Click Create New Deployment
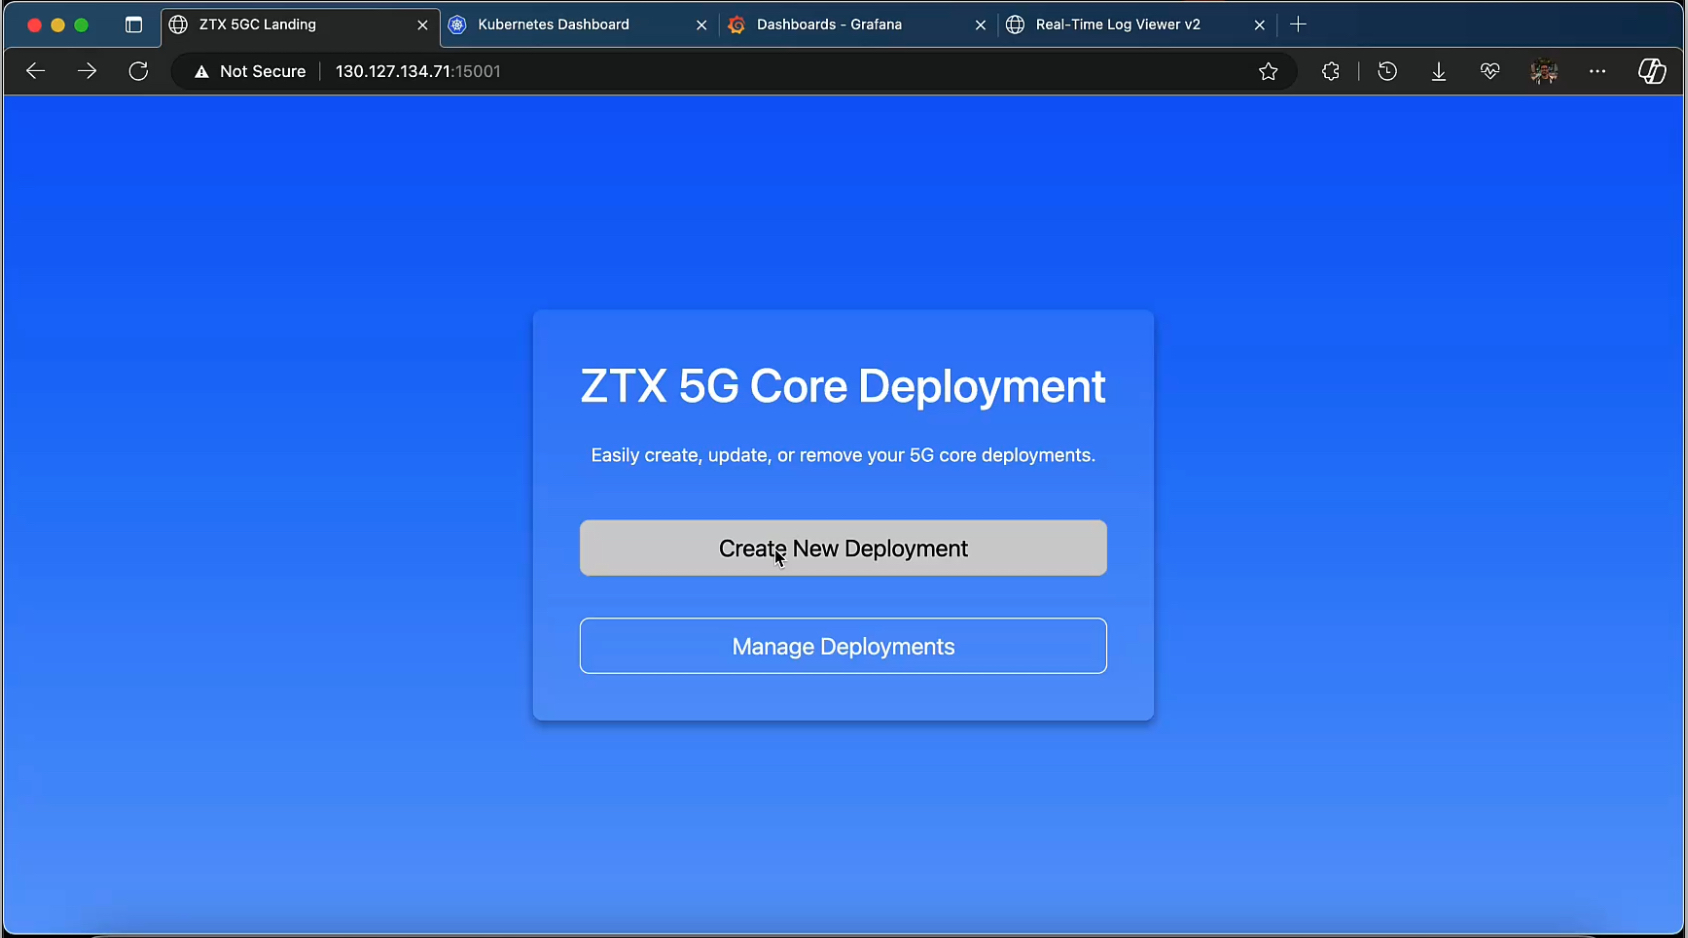Viewport: 1688px width, 938px height. [x=842, y=548]
